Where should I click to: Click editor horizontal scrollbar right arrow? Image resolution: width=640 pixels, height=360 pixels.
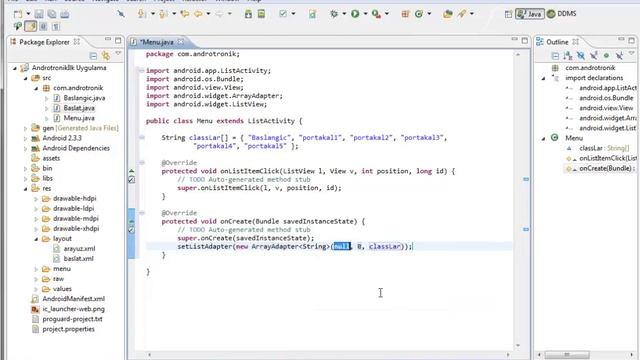pos(508,355)
